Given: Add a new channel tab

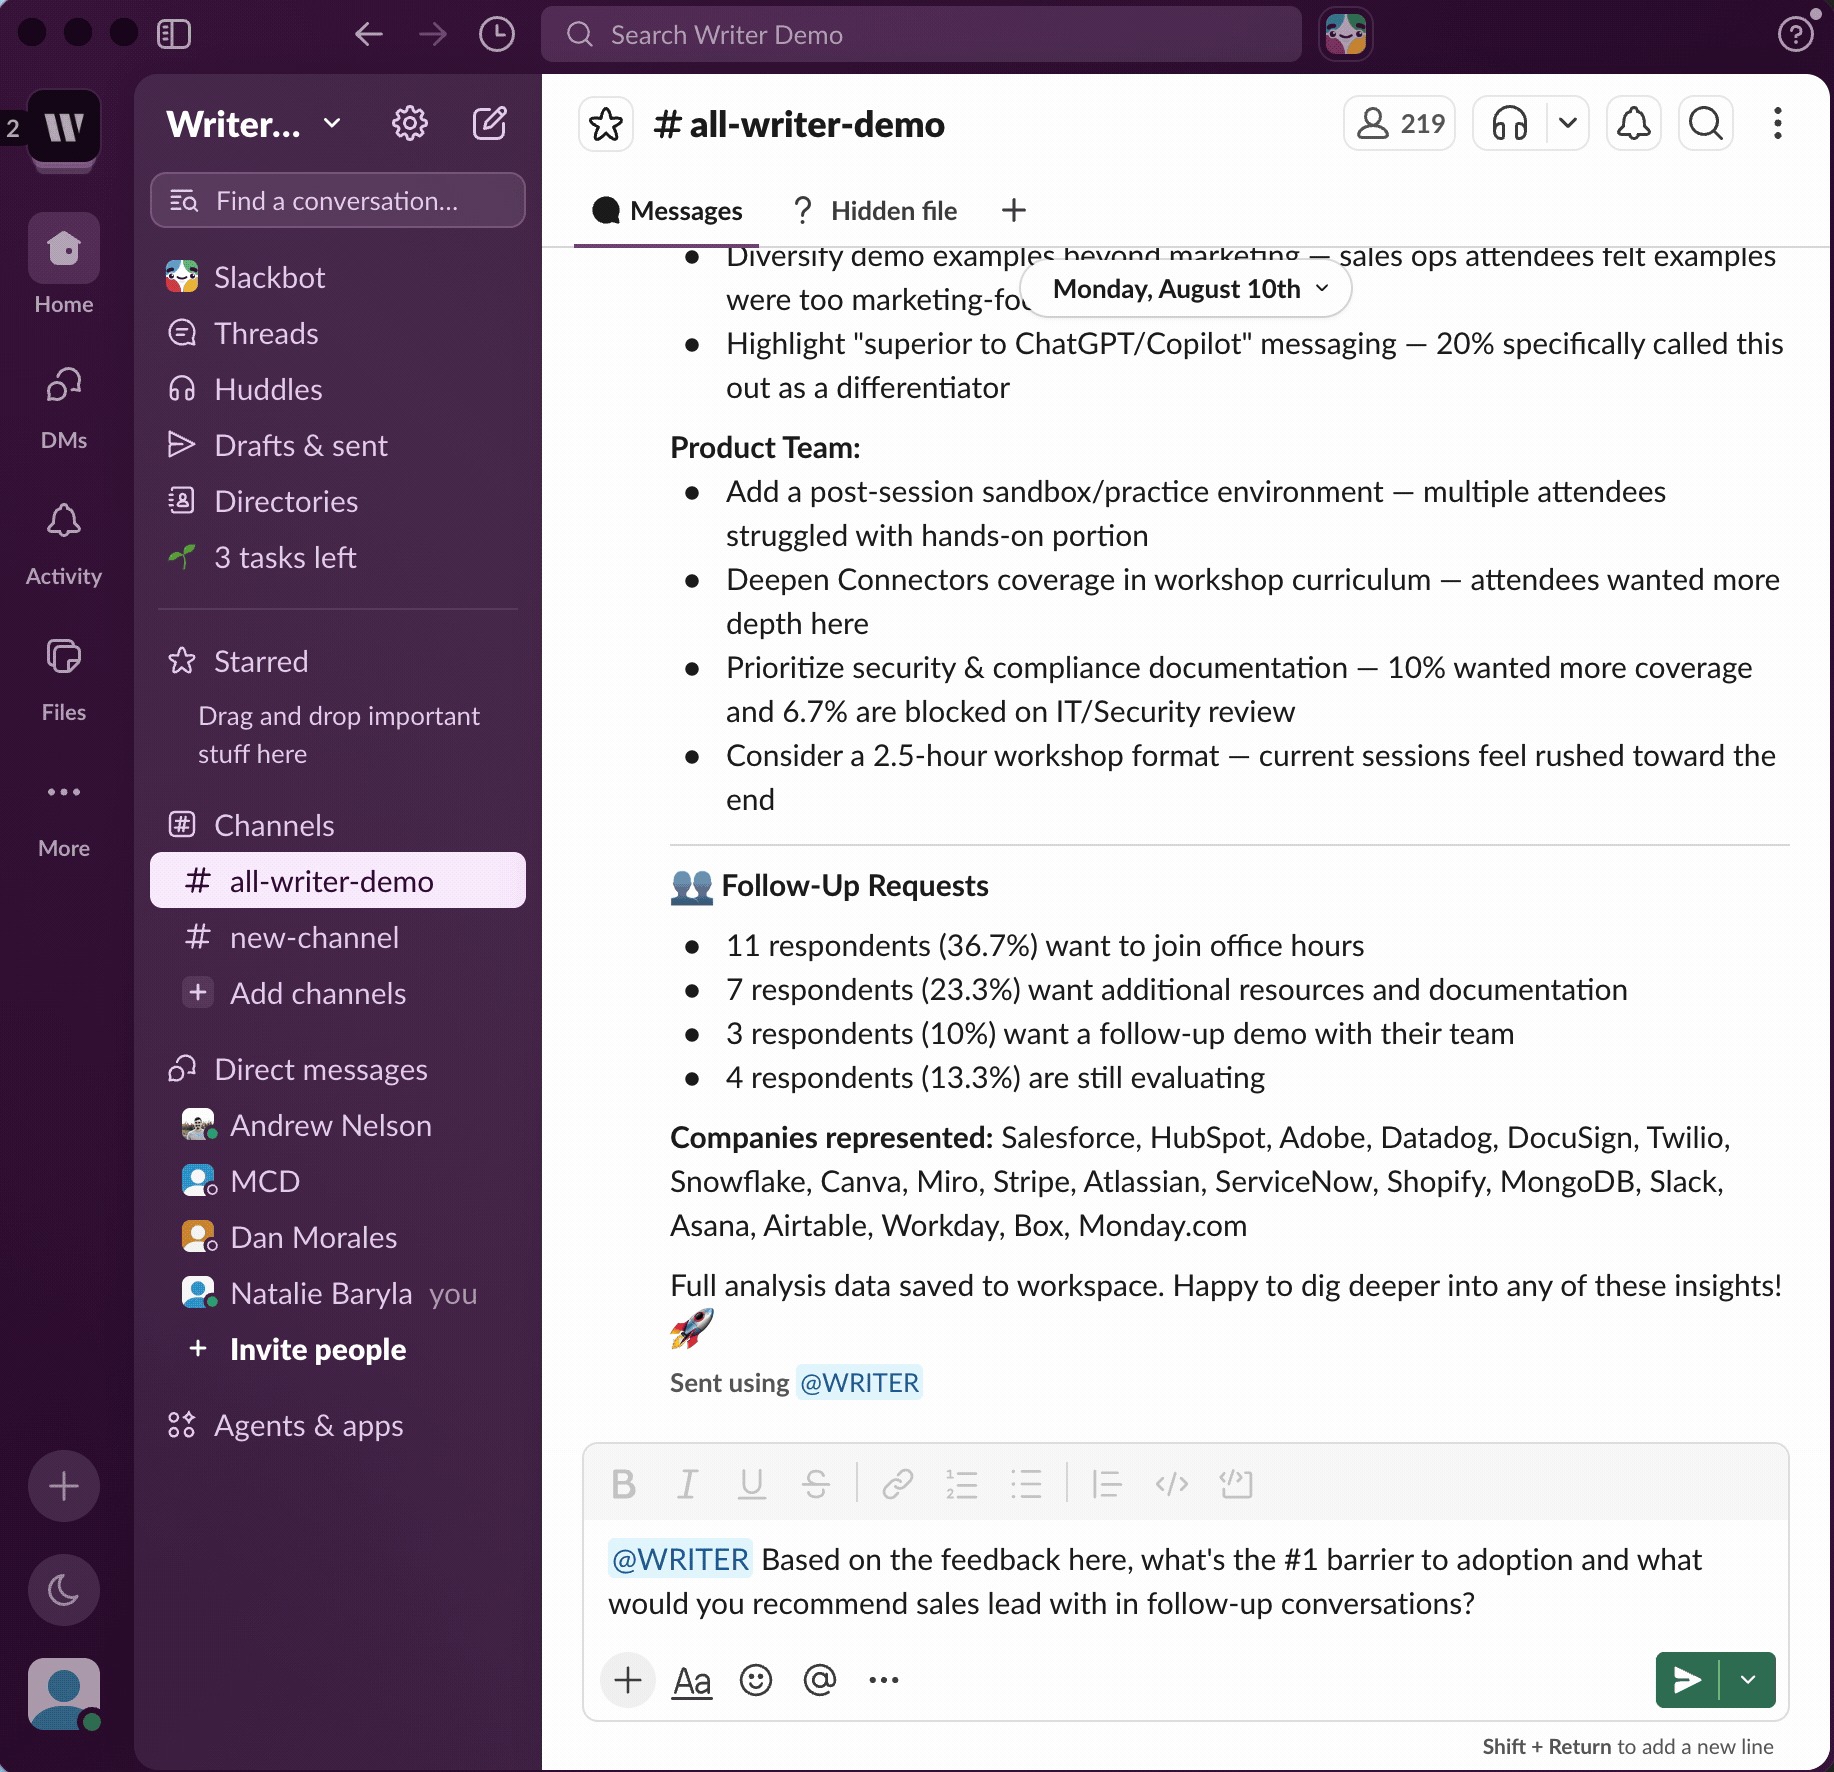Looking at the screenshot, I should click(x=1014, y=211).
